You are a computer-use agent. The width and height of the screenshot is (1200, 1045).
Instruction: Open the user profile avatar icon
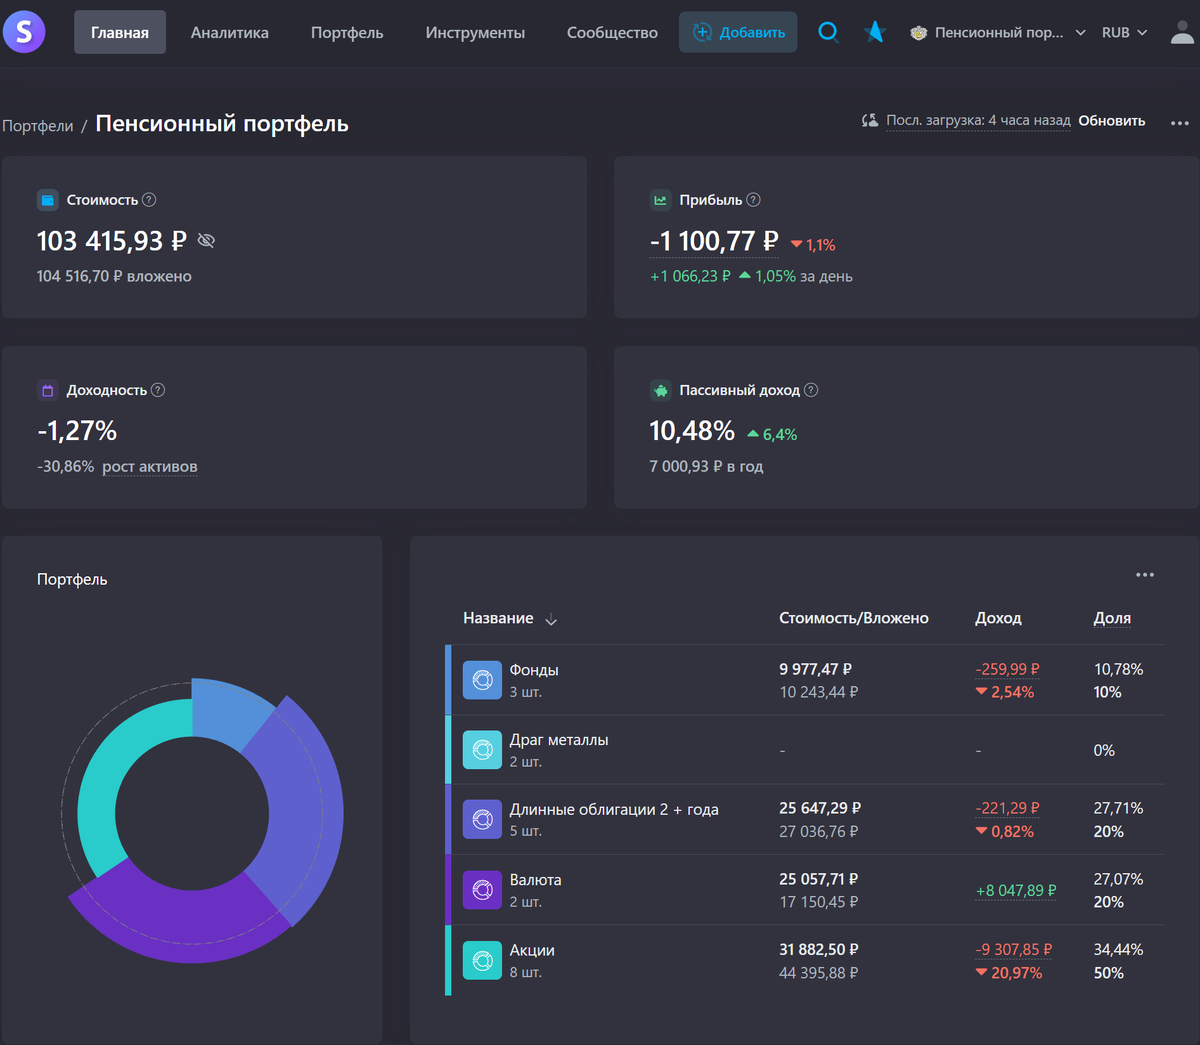[1182, 32]
